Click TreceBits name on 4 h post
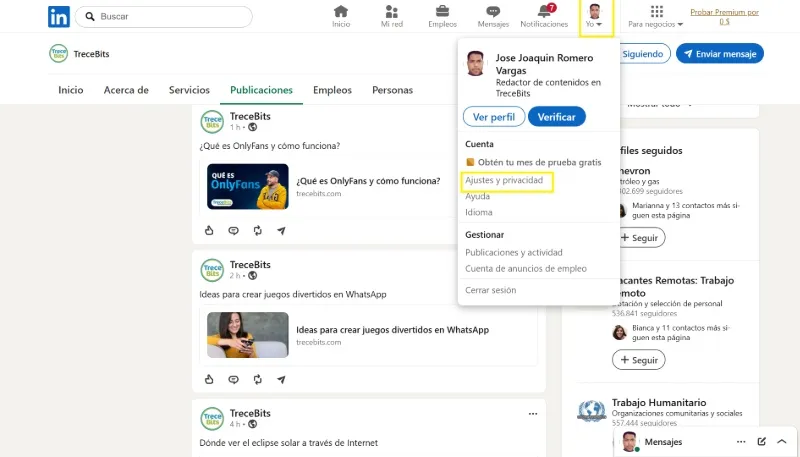The width and height of the screenshot is (800, 457). pyautogui.click(x=250, y=413)
